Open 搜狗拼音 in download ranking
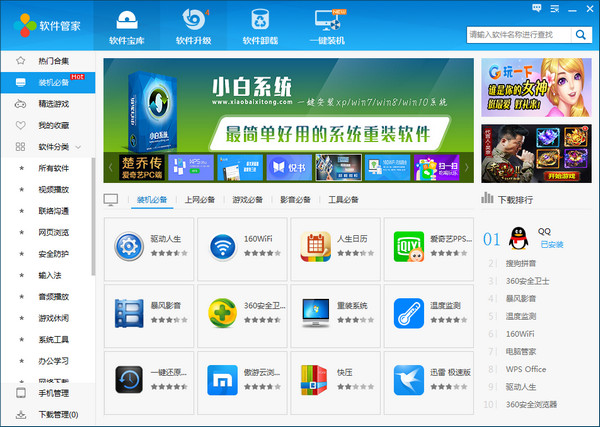Image resolution: width=600 pixels, height=427 pixels. click(521, 263)
